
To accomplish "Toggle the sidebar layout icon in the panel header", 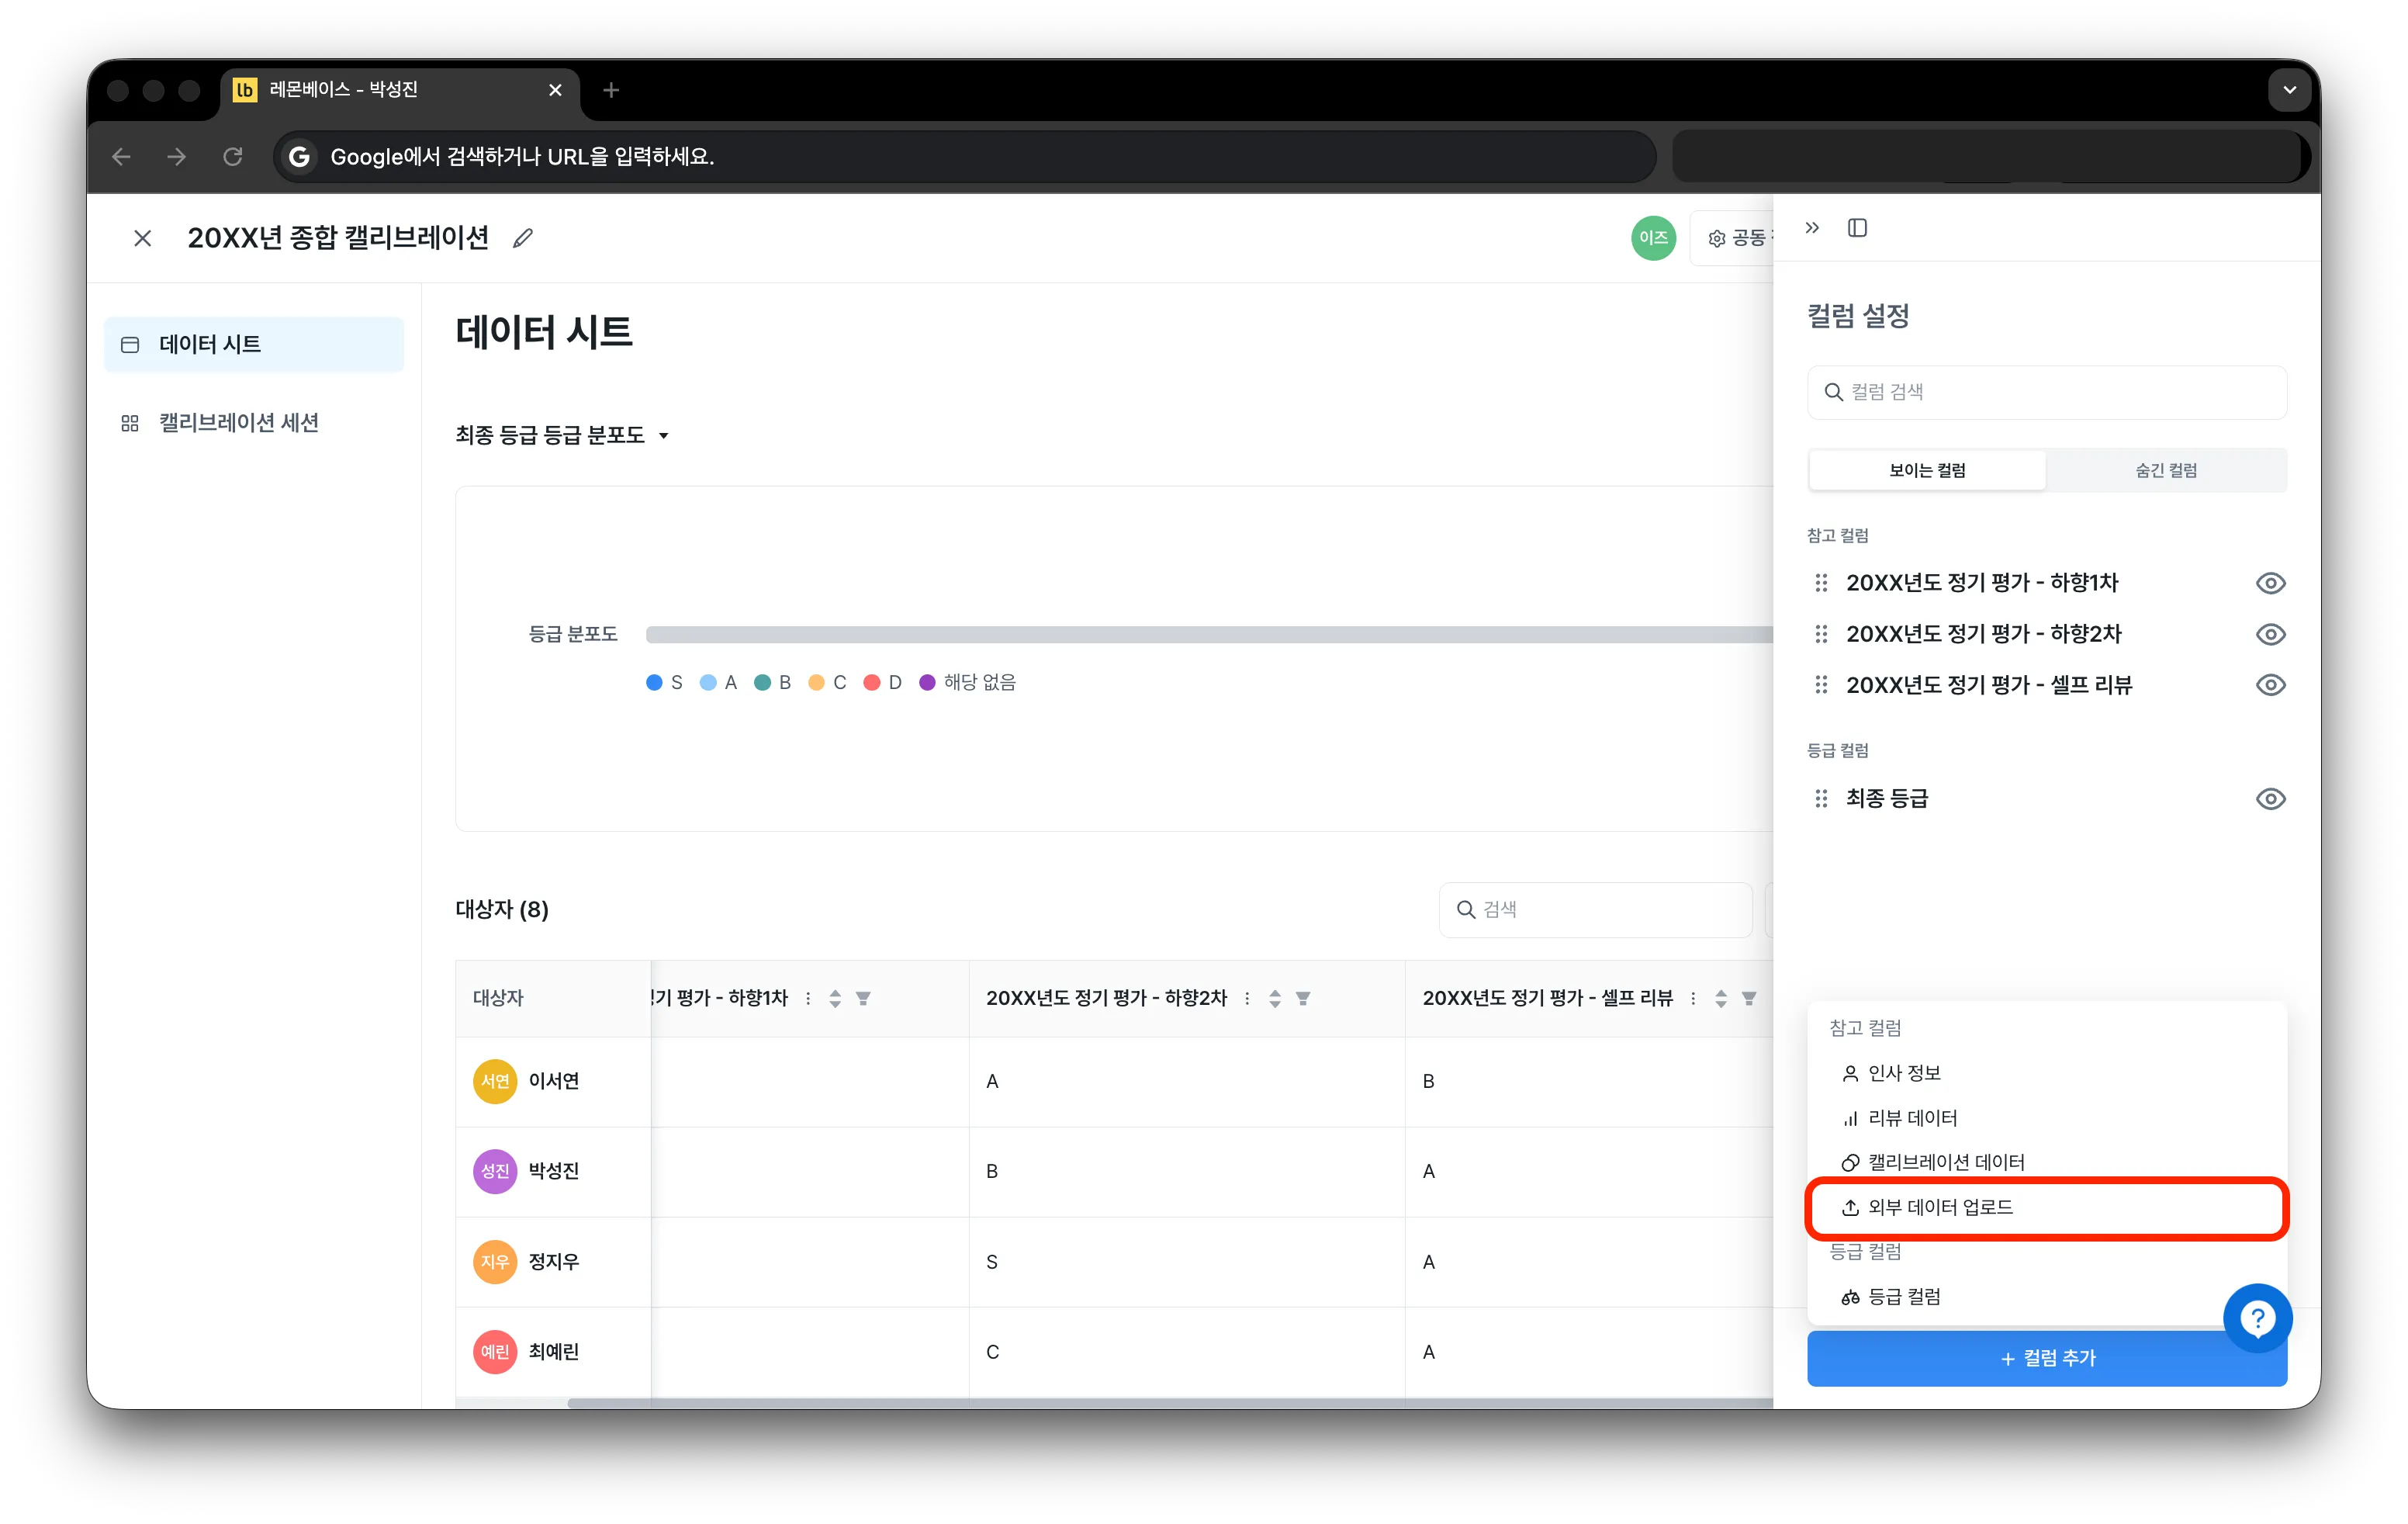I will click(1857, 228).
